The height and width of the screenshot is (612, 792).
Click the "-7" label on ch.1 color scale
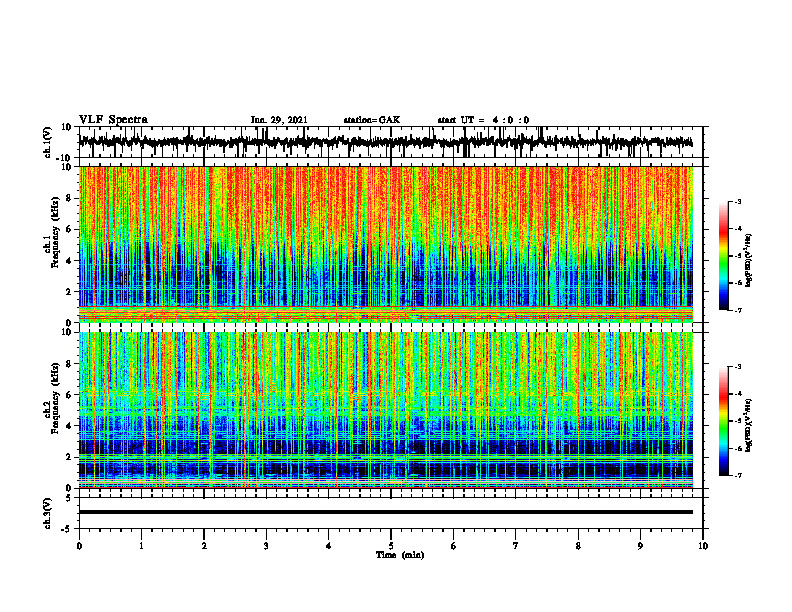coord(737,310)
